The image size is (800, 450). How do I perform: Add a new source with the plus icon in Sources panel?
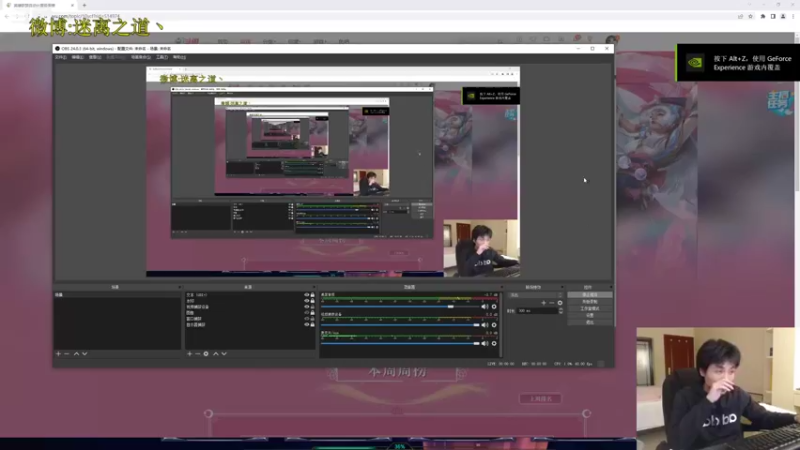point(189,354)
